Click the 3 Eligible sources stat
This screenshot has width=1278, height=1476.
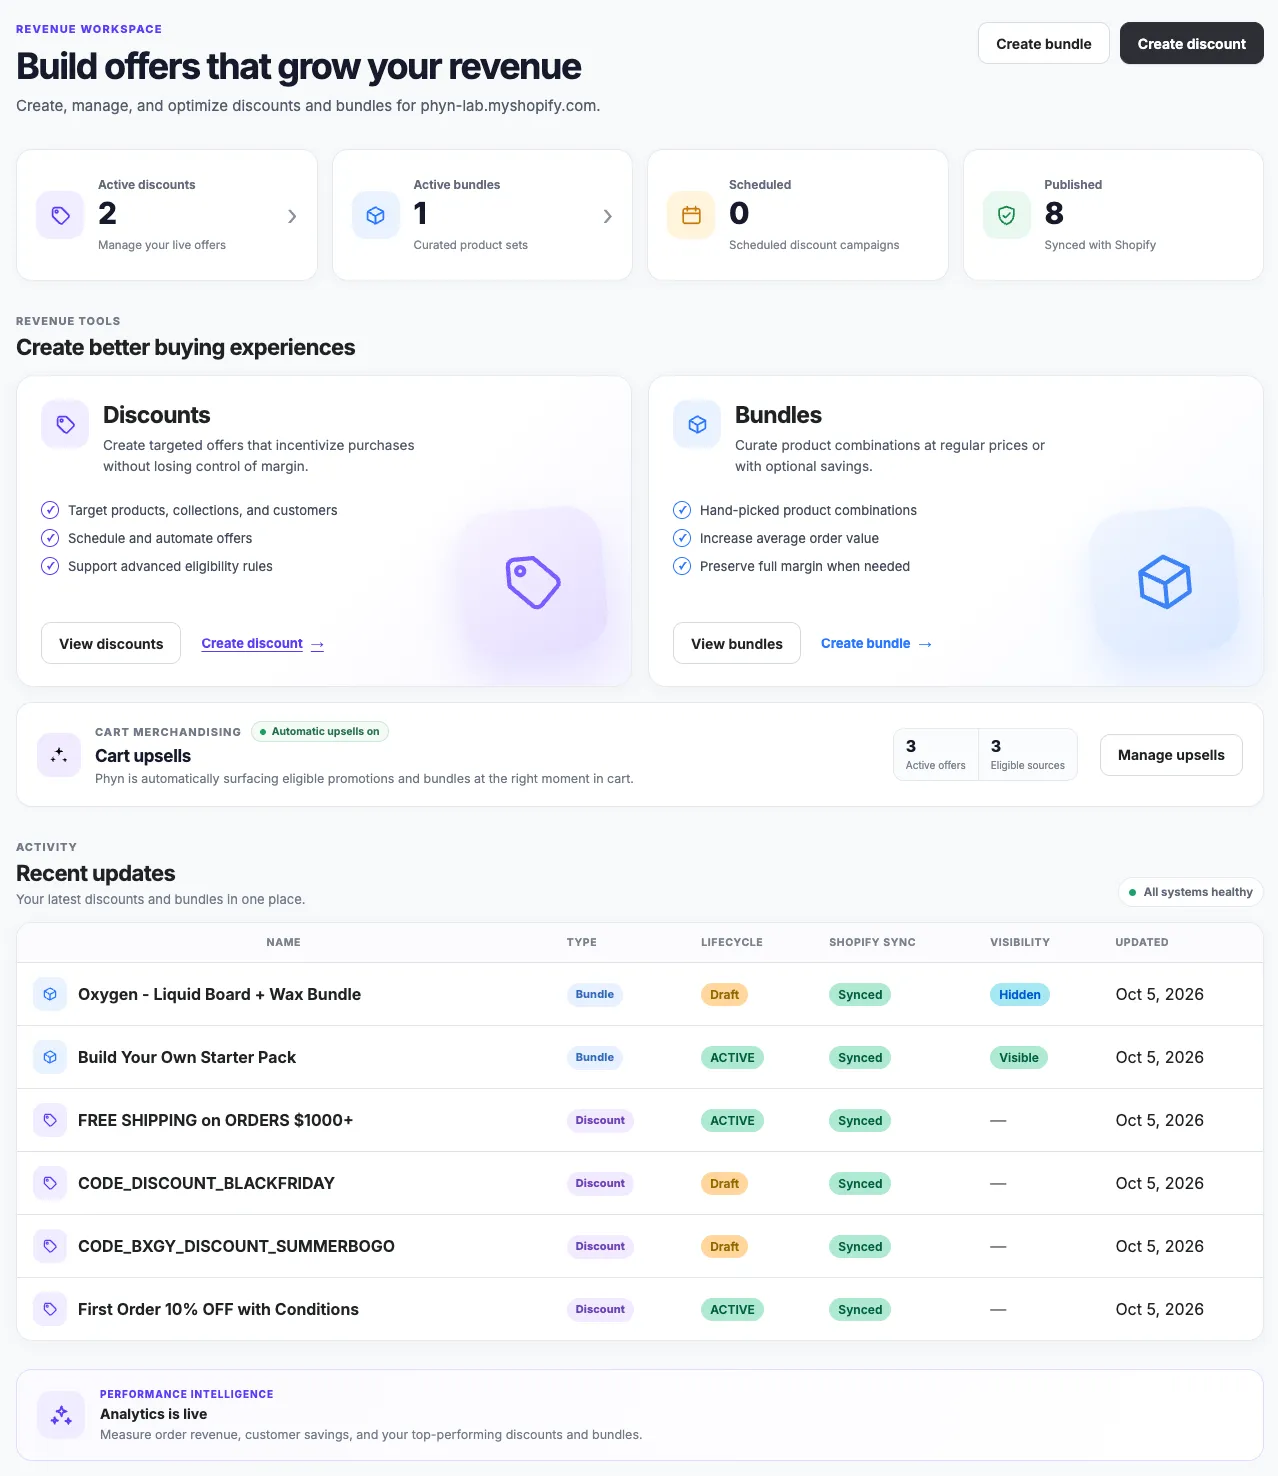tap(1027, 755)
